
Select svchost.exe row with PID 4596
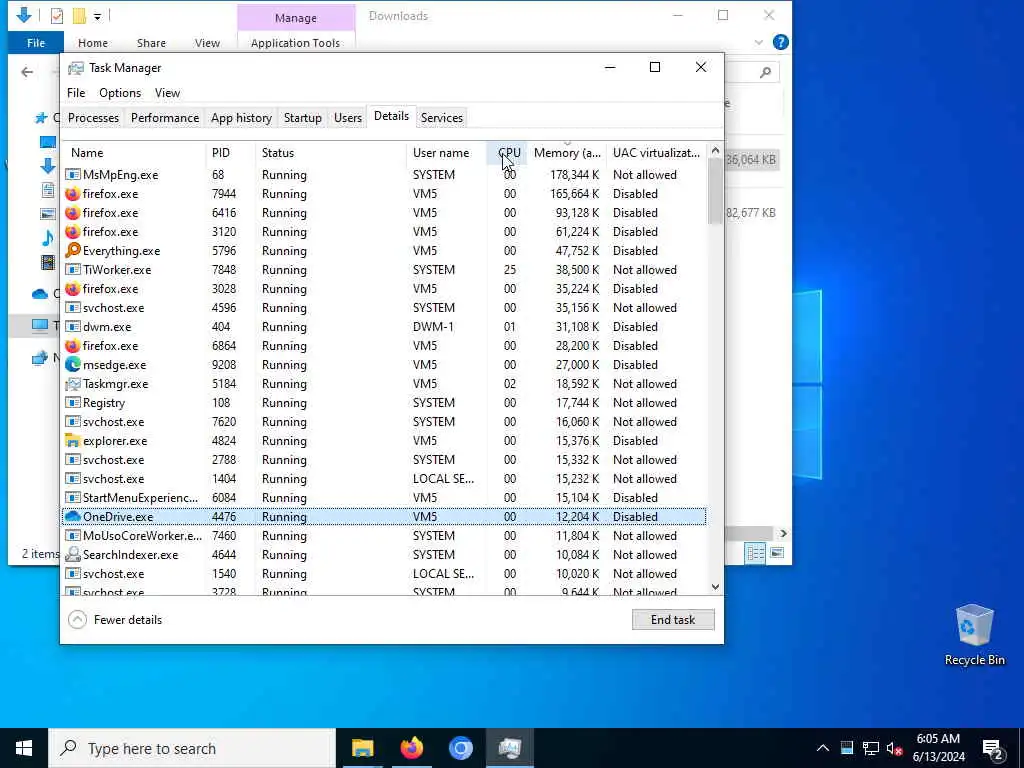click(x=384, y=308)
